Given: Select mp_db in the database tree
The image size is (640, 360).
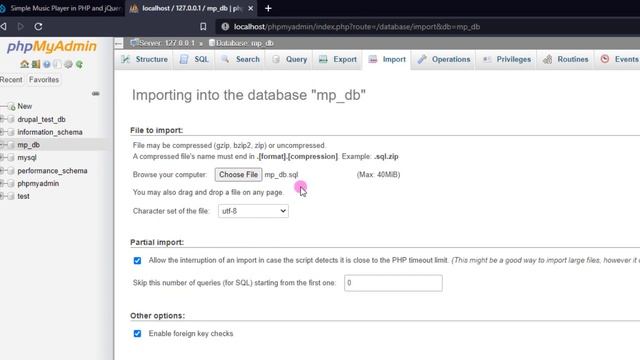Looking at the screenshot, I should tap(29, 144).
